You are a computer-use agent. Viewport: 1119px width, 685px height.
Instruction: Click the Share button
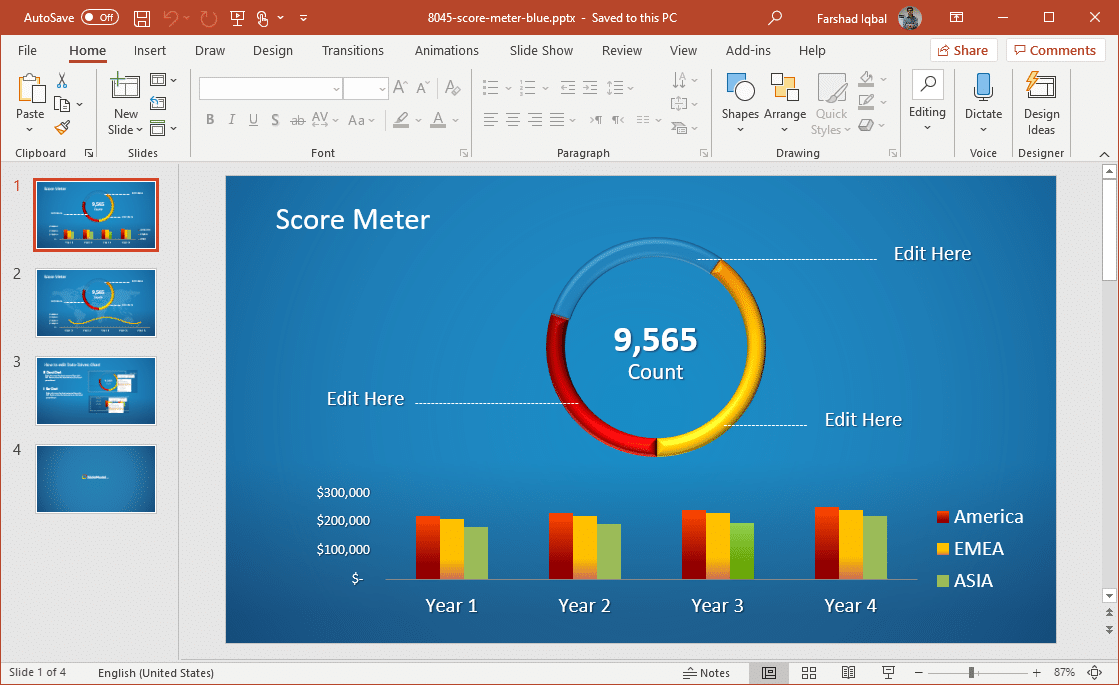(963, 51)
